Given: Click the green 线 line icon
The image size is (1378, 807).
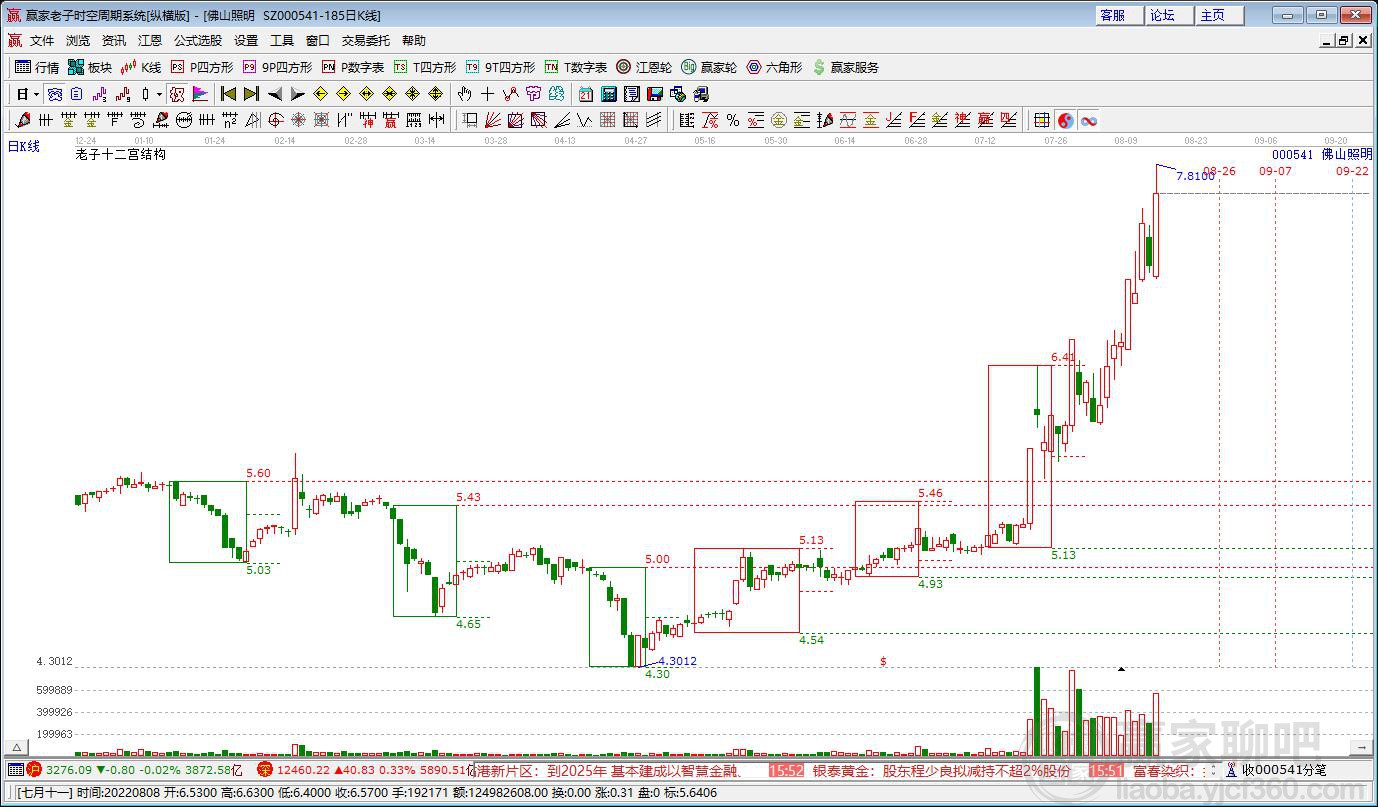Looking at the screenshot, I should [x=556, y=94].
